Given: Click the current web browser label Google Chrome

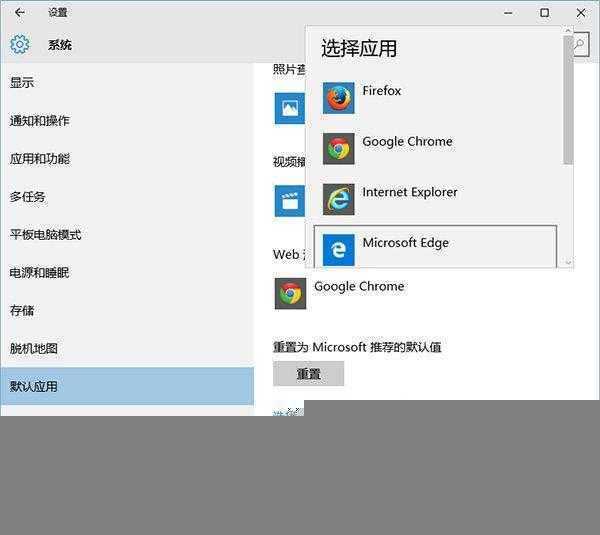Looking at the screenshot, I should point(359,286).
